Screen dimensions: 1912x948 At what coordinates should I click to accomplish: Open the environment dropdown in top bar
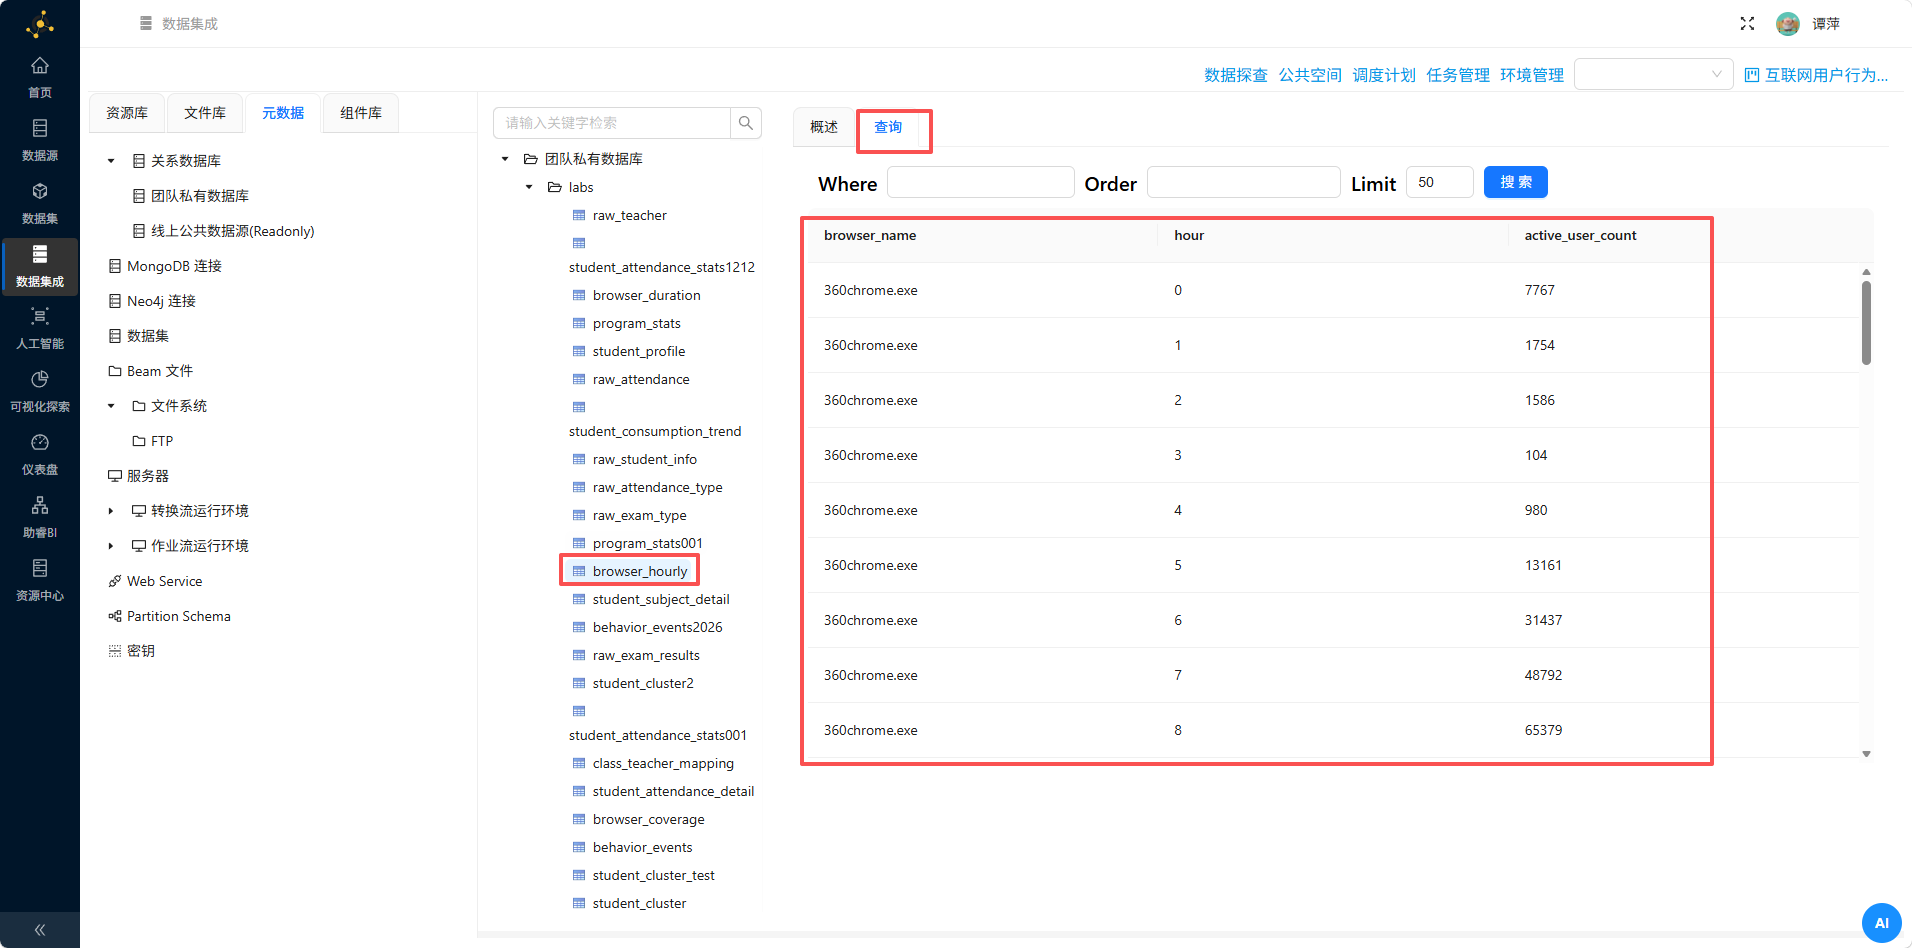click(1653, 74)
